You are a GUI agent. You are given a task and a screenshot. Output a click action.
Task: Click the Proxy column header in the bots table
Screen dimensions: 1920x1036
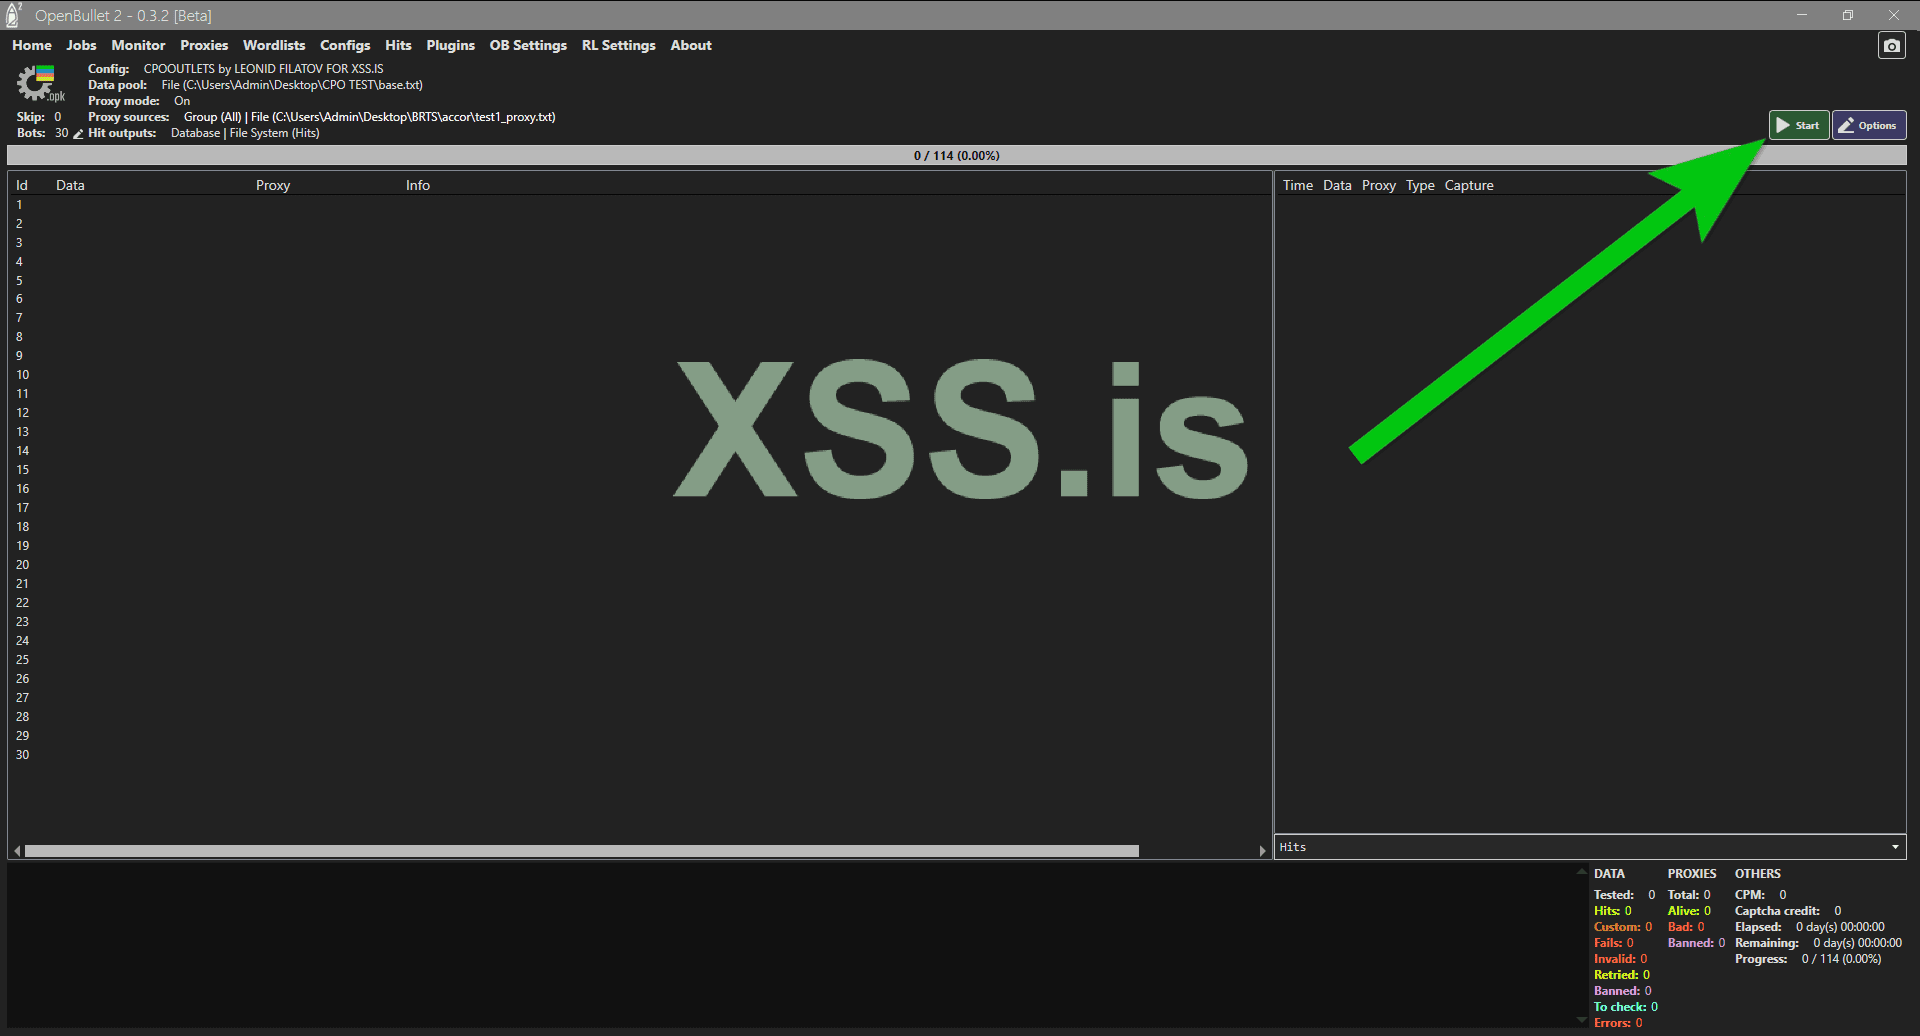[273, 185]
